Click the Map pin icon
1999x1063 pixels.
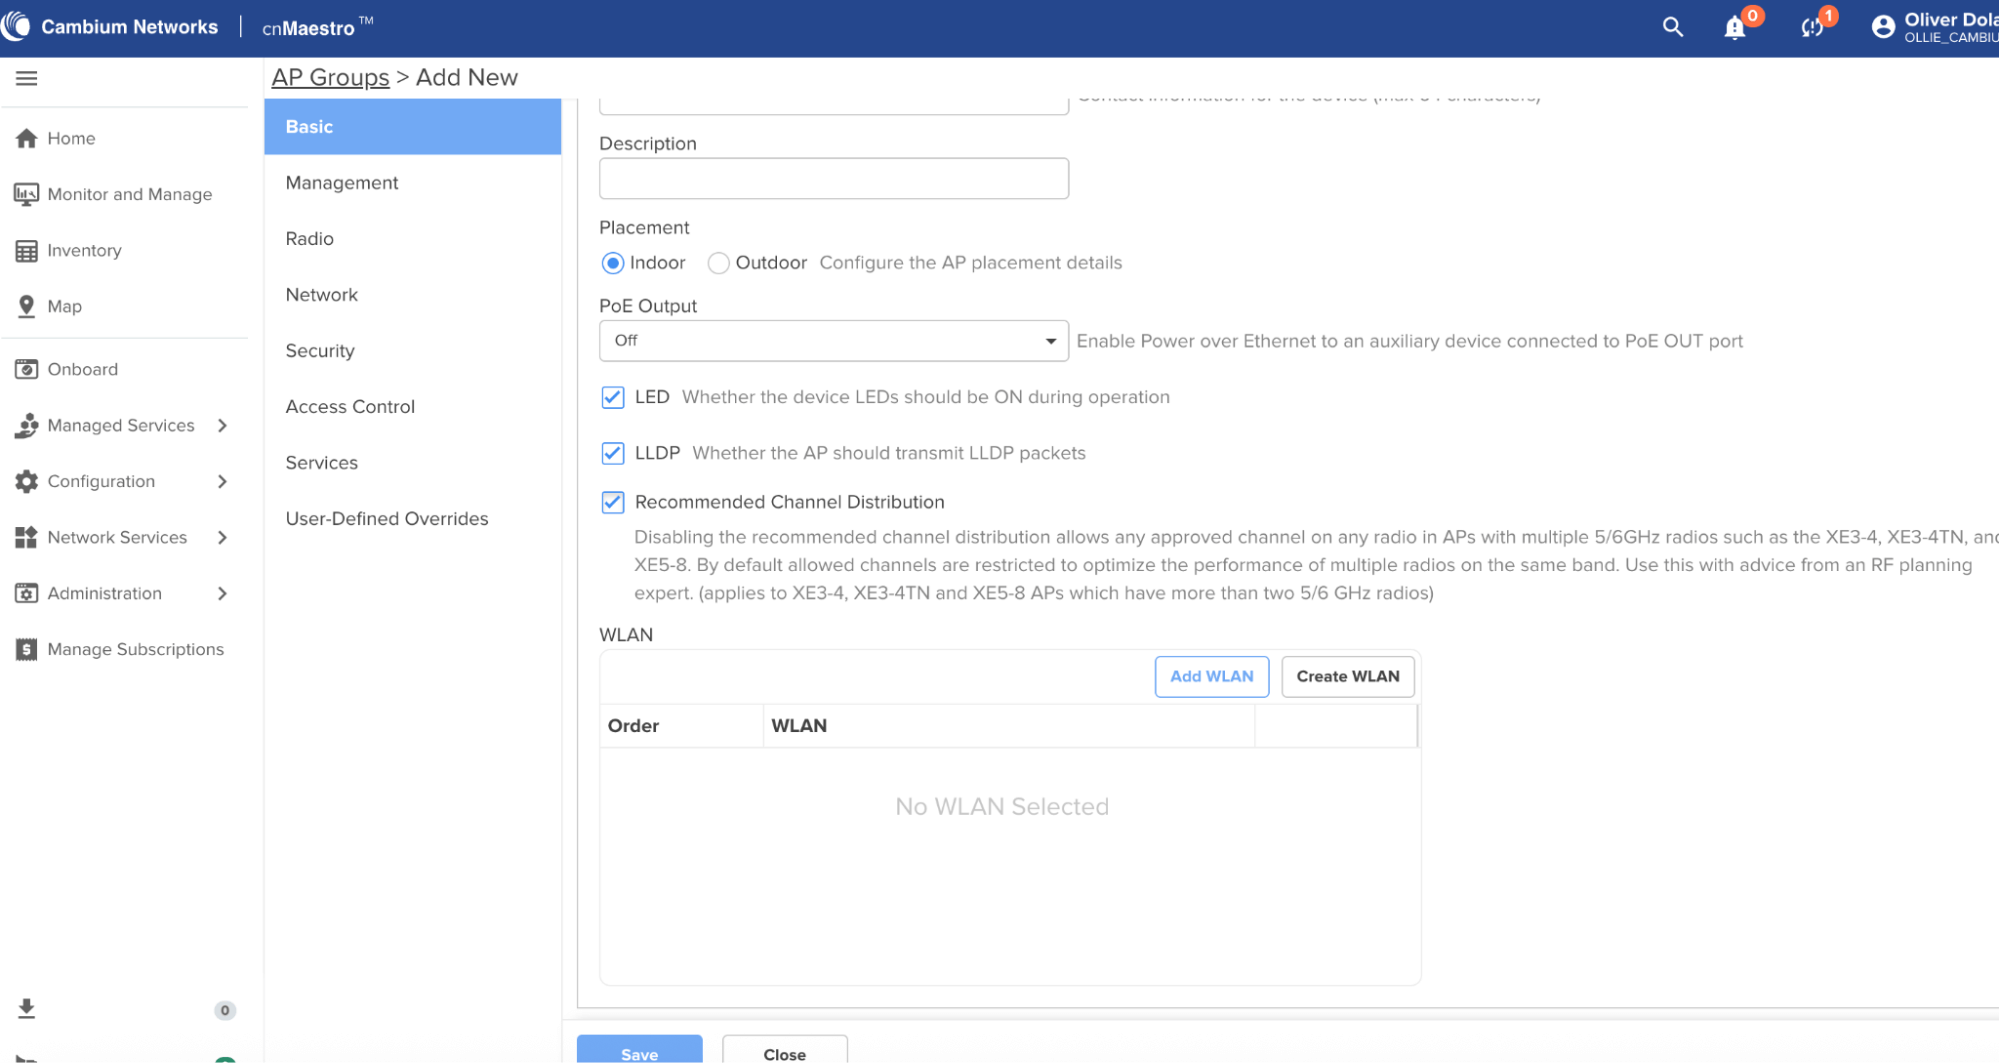(x=27, y=306)
